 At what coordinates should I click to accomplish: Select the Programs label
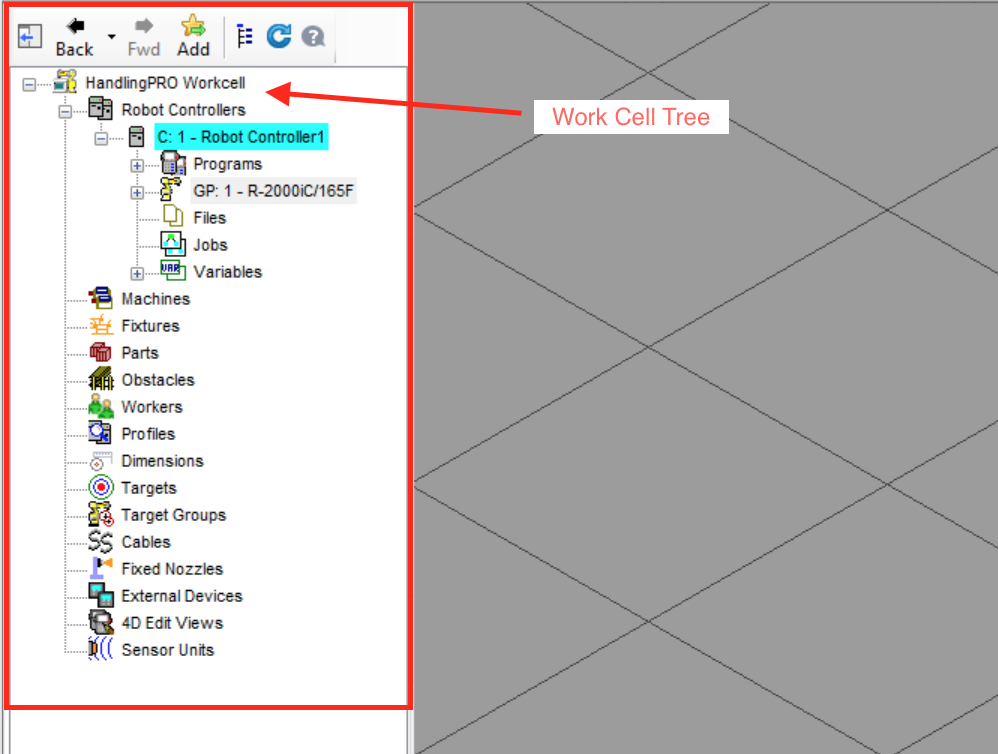[x=228, y=164]
